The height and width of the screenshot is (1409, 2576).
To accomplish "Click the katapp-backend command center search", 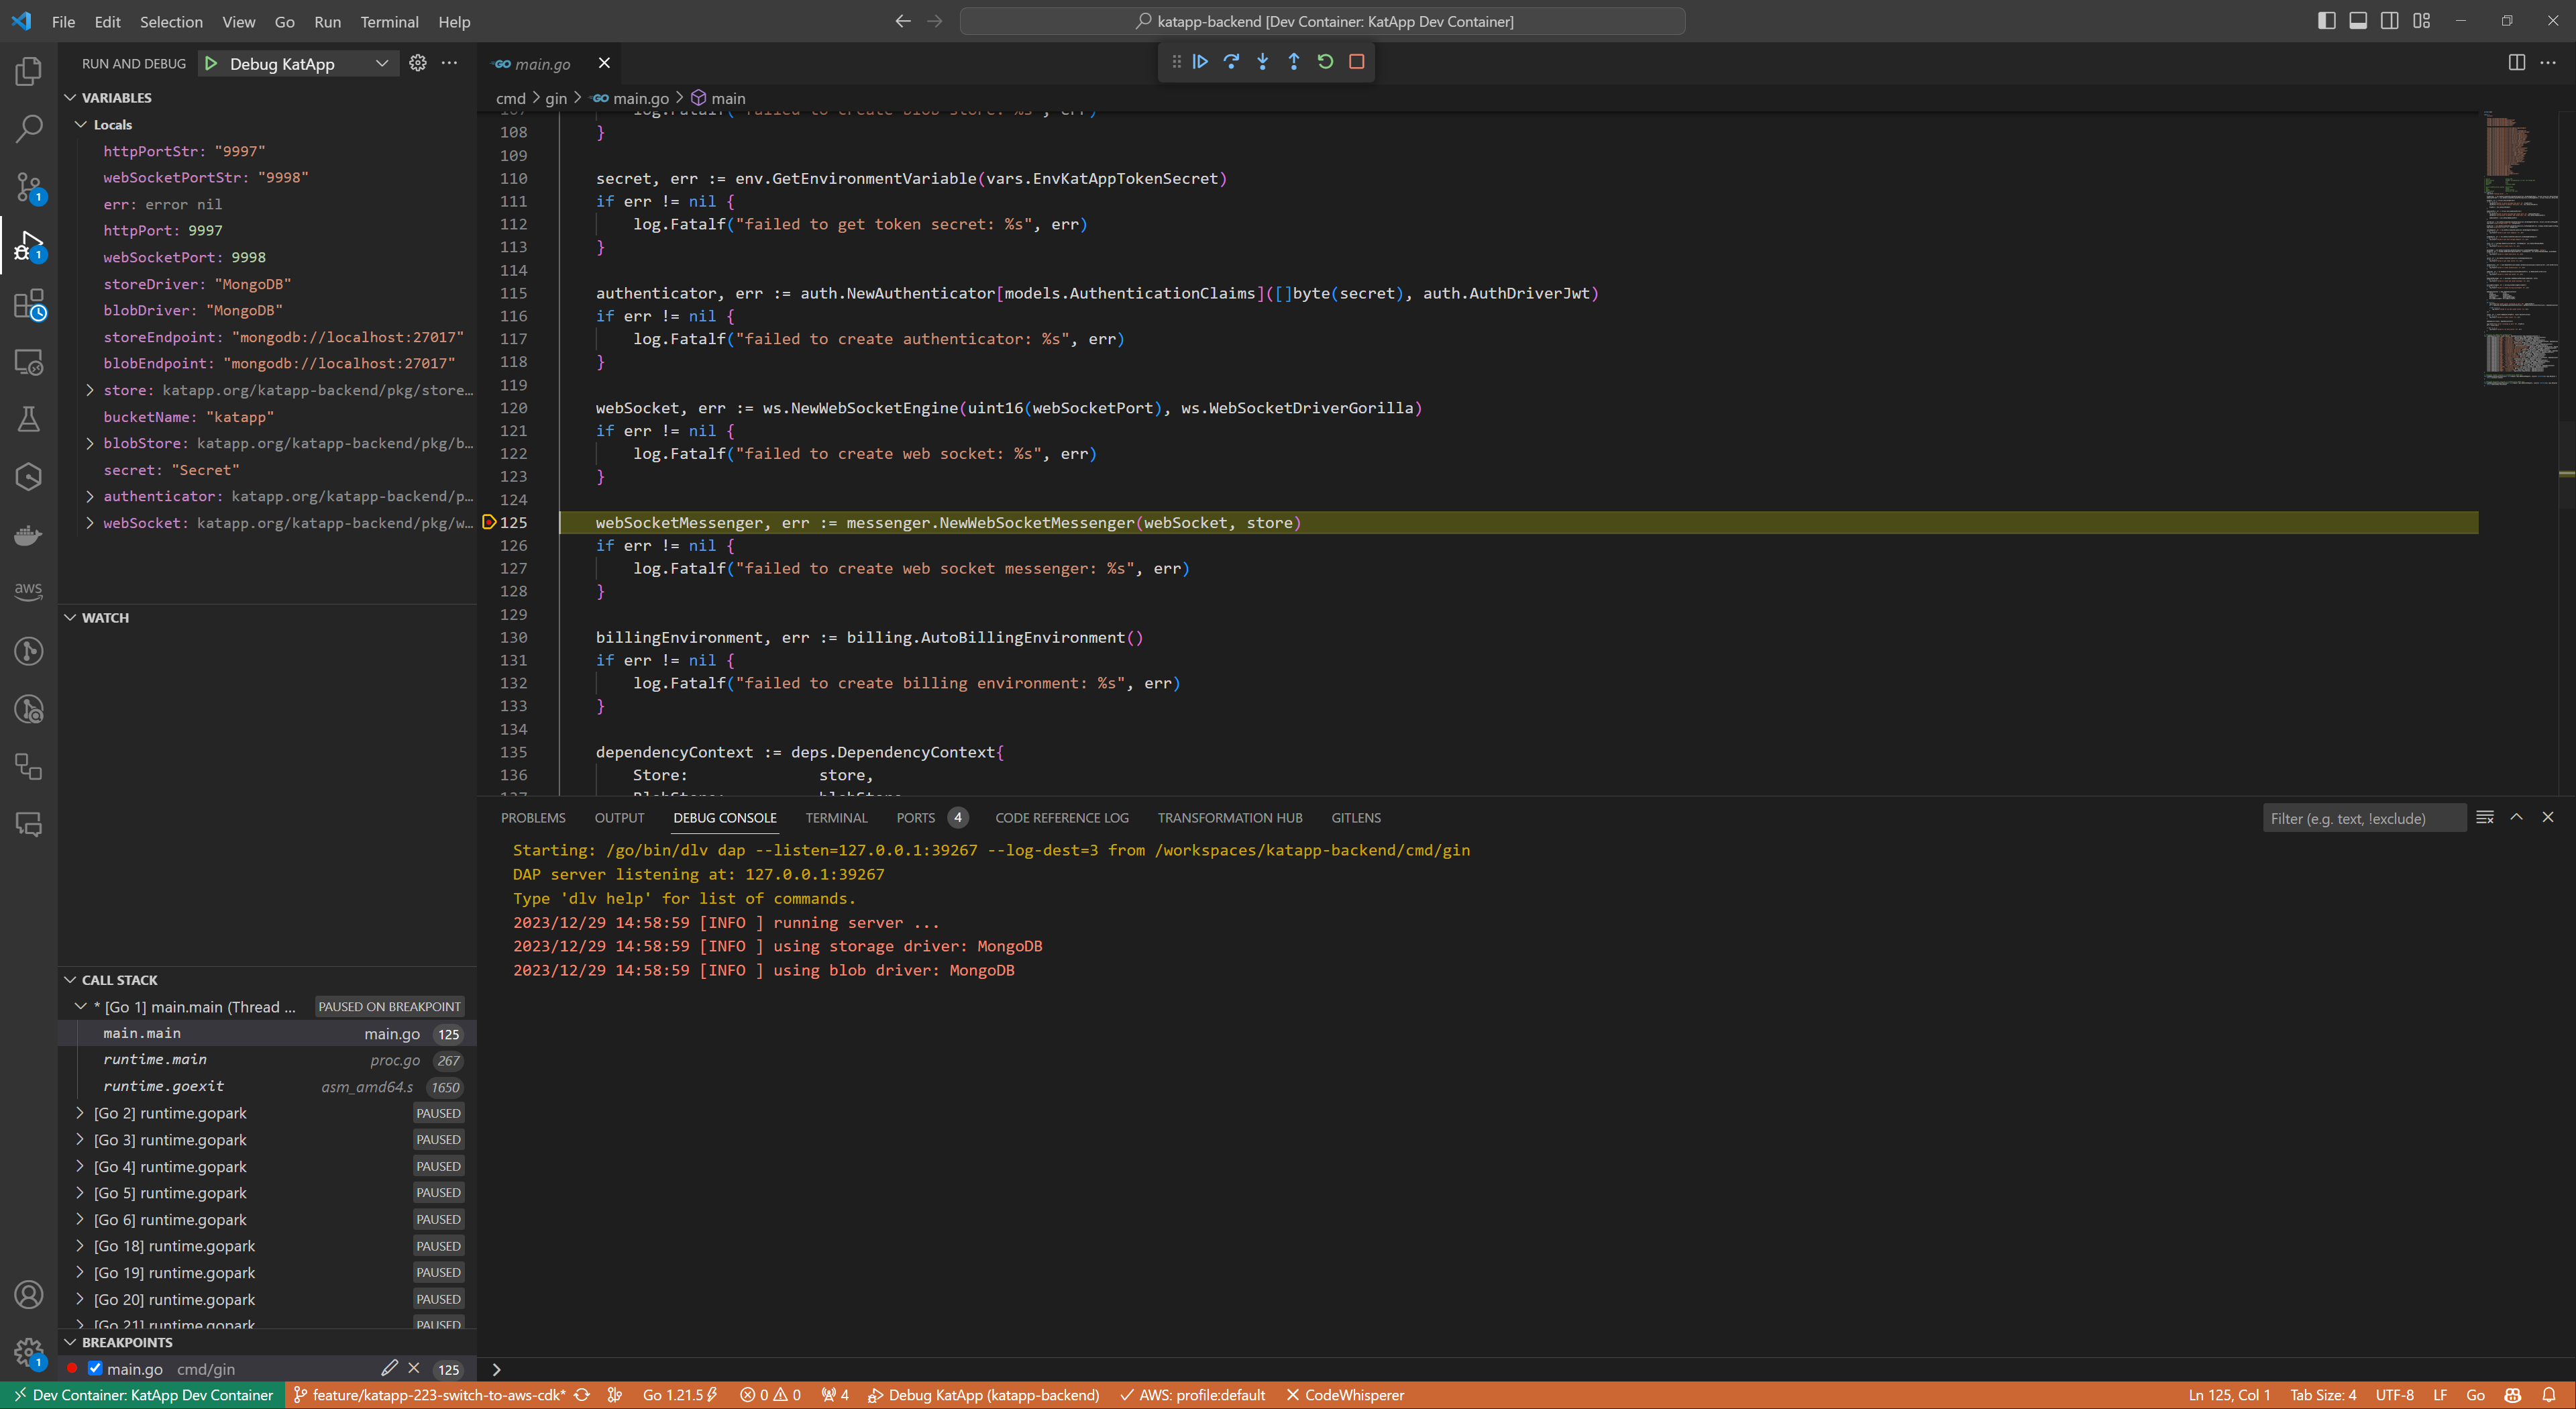I will click(1322, 21).
